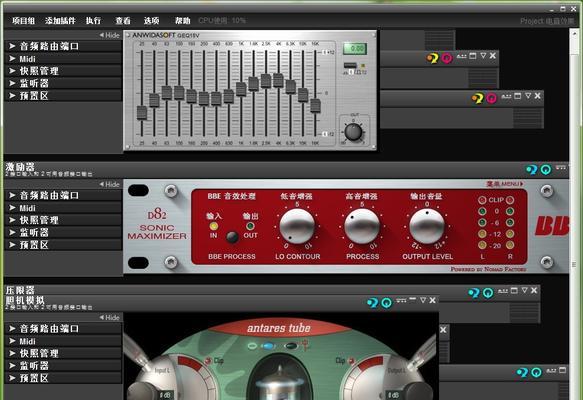Click the yellow bypass icon on the second collapsed plugin bar
Image resolution: width=583 pixels, height=400 pixels.
point(477,98)
